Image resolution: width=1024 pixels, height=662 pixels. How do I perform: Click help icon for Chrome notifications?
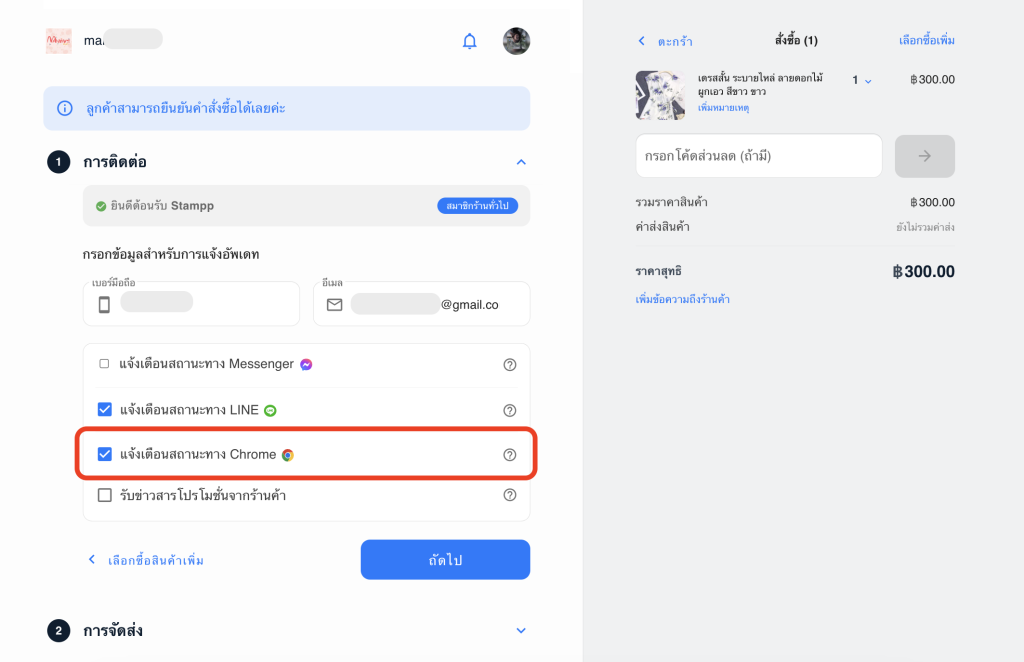(510, 455)
